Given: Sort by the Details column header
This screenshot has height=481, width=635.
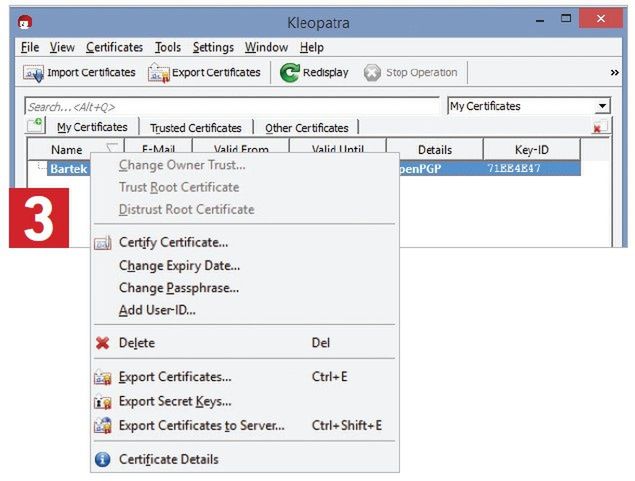Looking at the screenshot, I should [435, 150].
